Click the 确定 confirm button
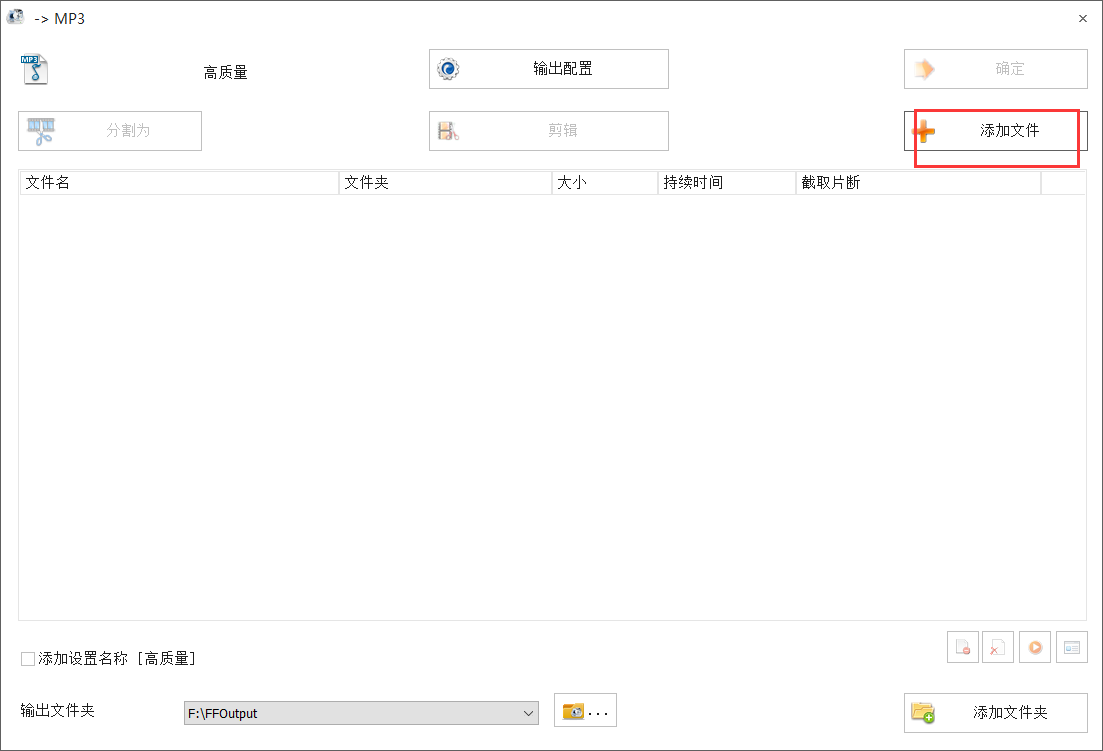This screenshot has width=1103, height=751. pyautogui.click(x=995, y=68)
